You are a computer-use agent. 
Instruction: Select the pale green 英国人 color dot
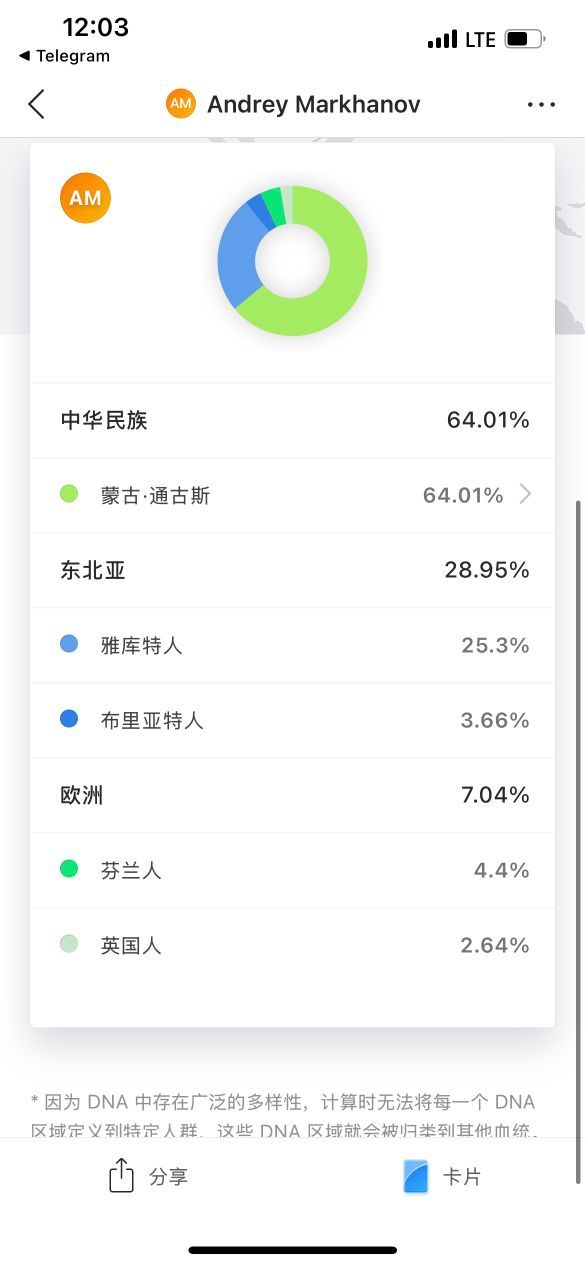[69, 944]
